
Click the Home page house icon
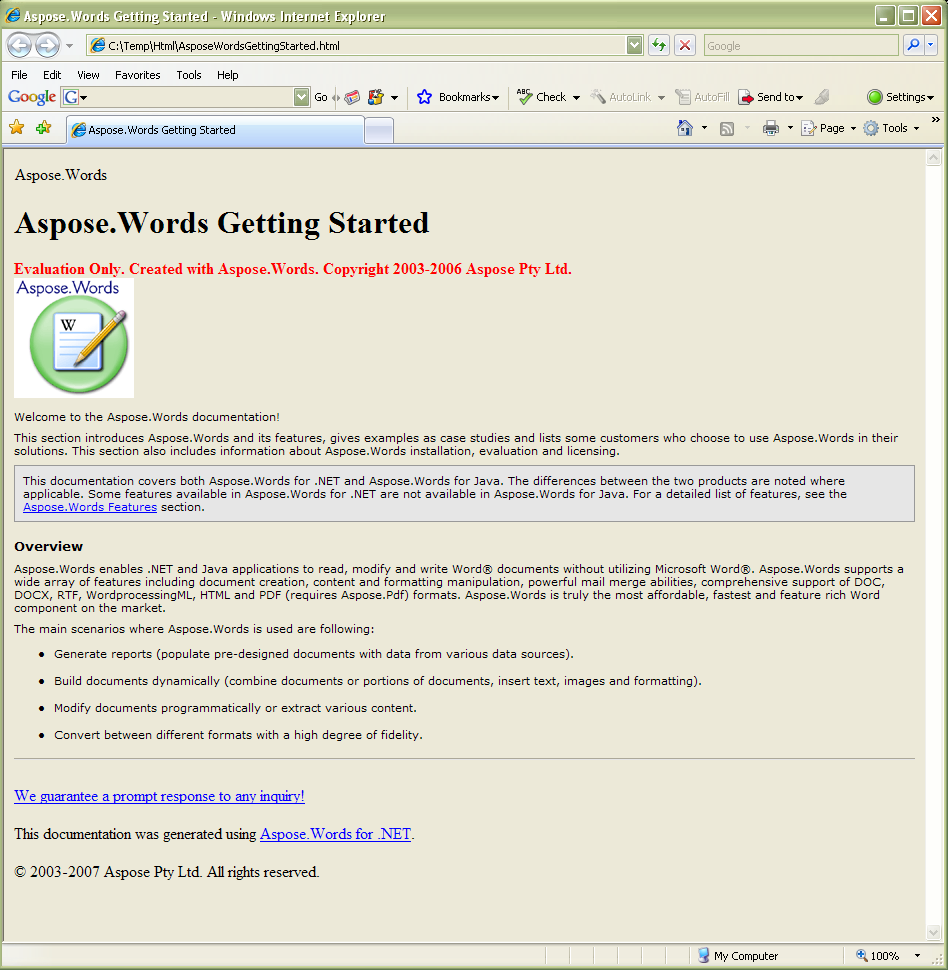click(684, 128)
